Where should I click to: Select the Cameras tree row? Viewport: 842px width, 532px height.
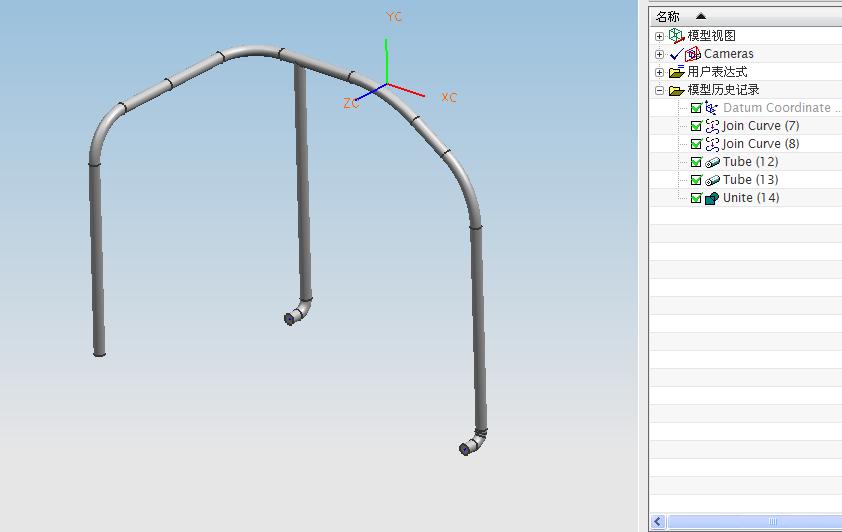[746, 54]
